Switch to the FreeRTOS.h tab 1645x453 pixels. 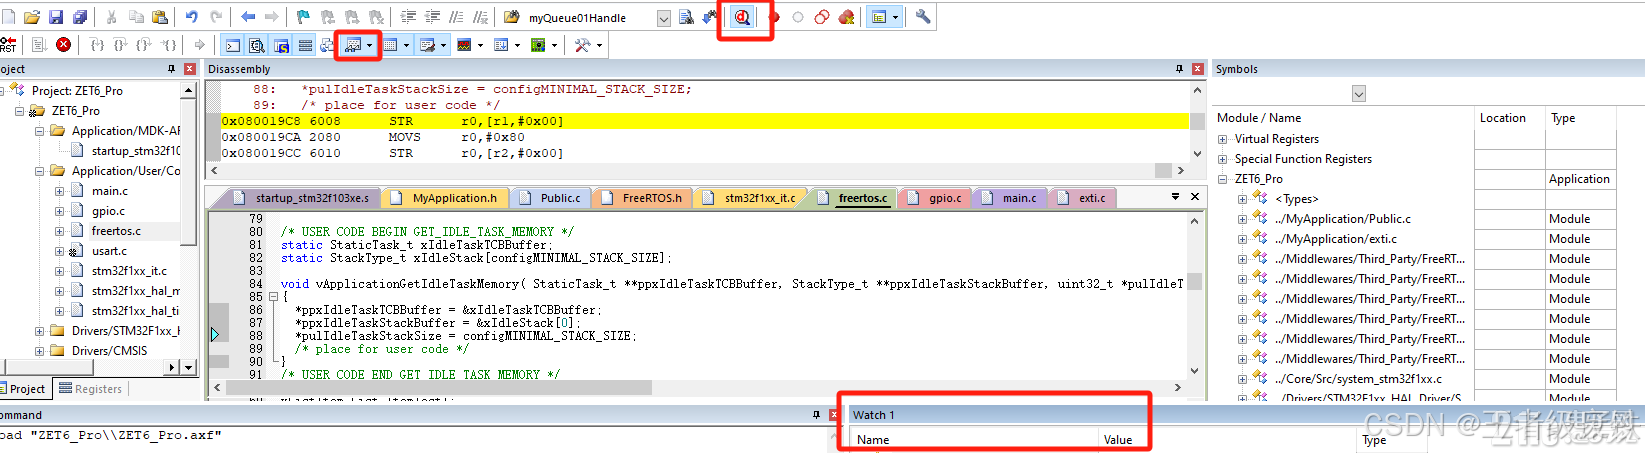point(644,198)
